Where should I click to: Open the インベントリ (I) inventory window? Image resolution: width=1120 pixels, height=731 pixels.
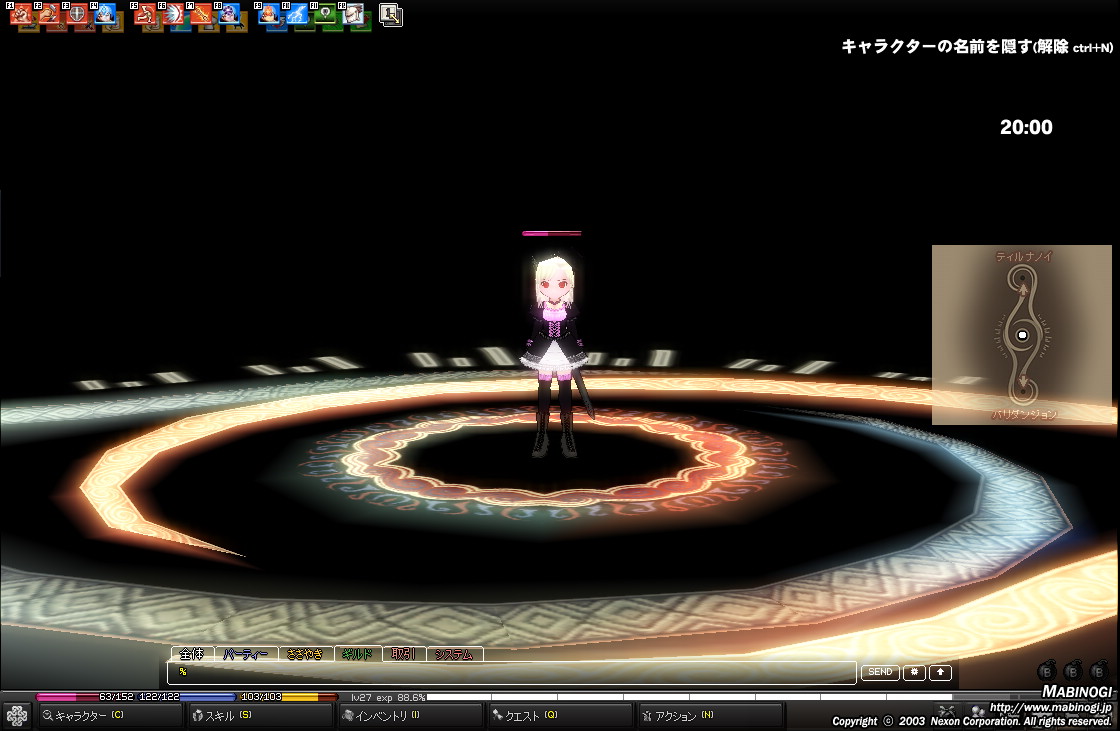(x=410, y=715)
